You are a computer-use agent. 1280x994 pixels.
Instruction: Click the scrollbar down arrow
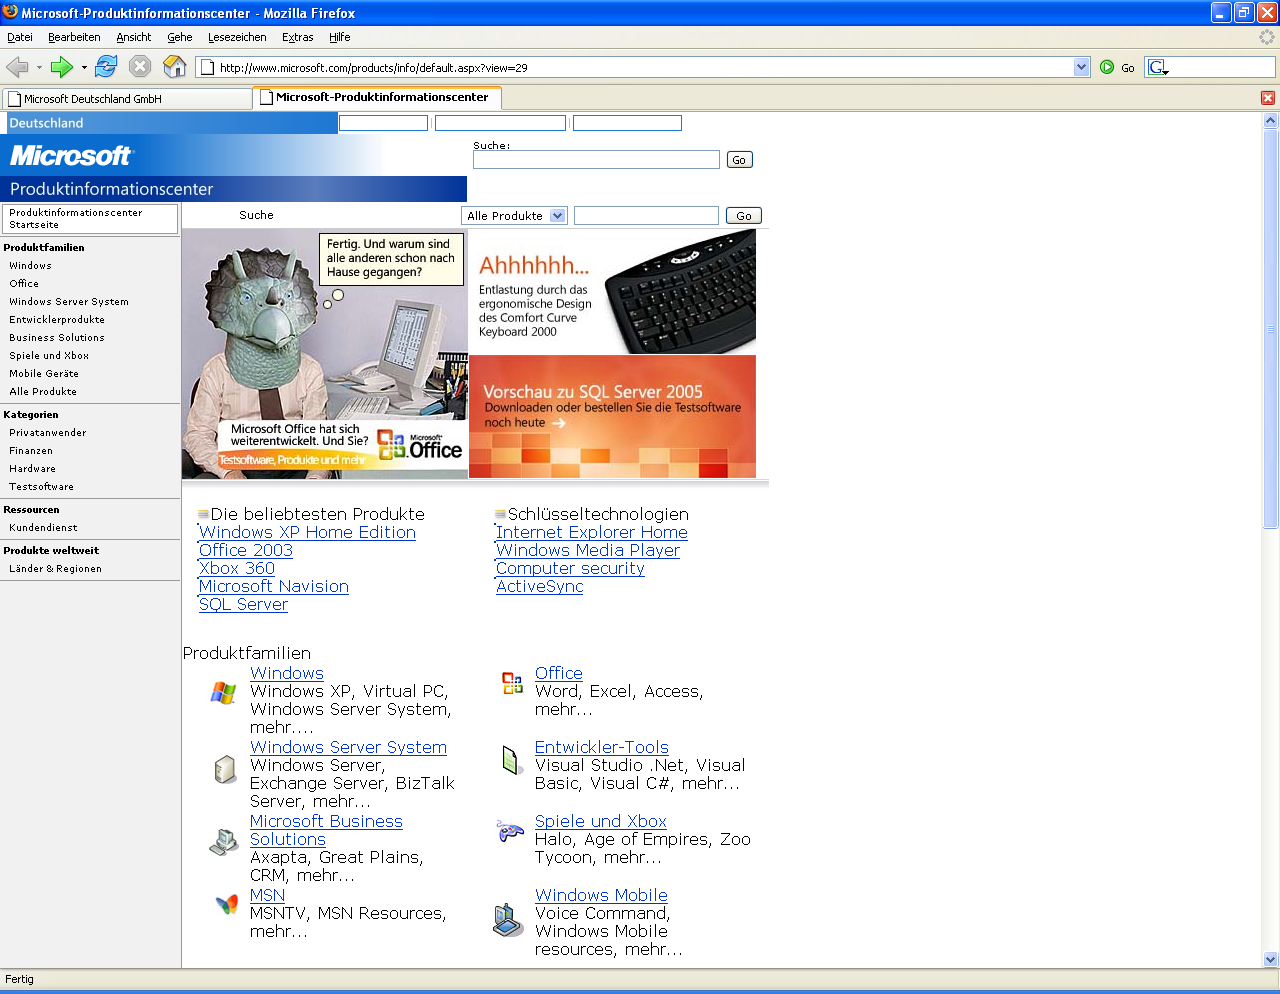click(x=1271, y=960)
